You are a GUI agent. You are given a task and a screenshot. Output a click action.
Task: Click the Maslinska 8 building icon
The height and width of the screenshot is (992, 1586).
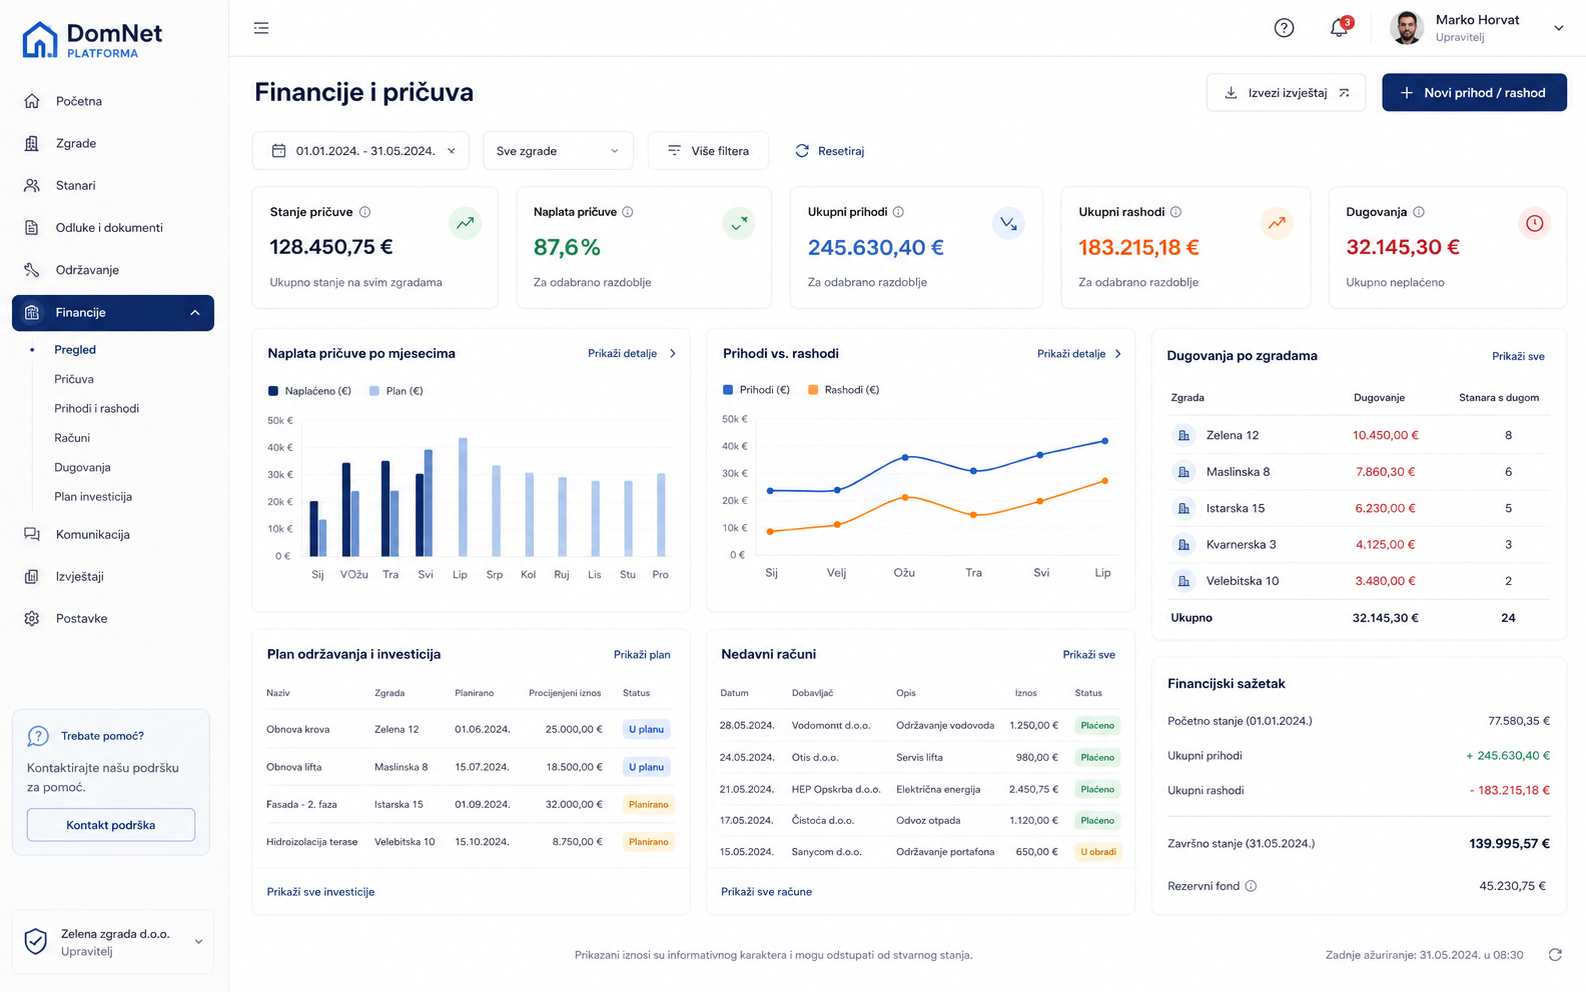point(1184,472)
